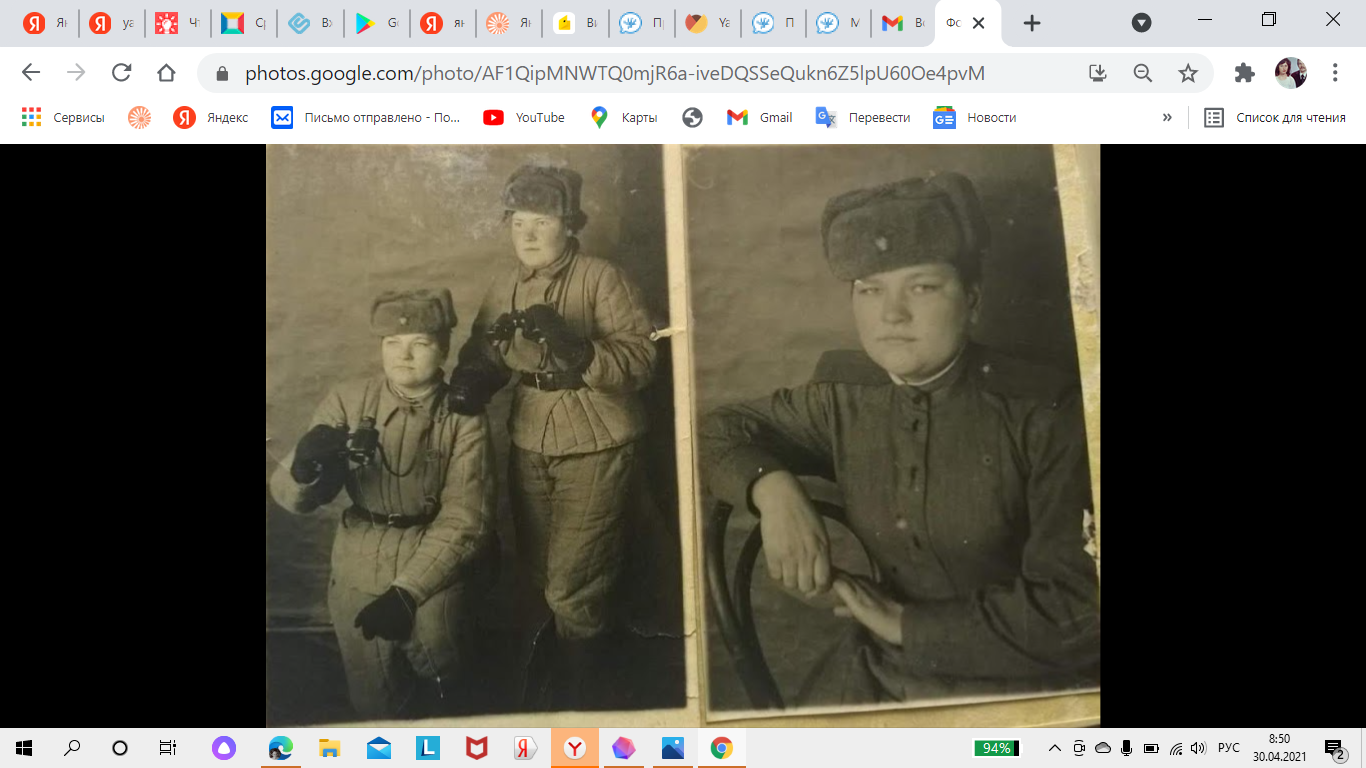Click the address bar URL field
The image size is (1366, 768).
[615, 73]
